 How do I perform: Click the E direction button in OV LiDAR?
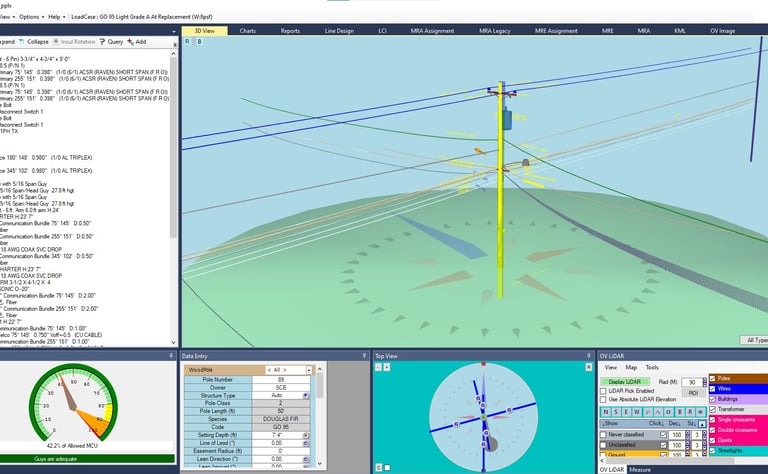point(626,412)
